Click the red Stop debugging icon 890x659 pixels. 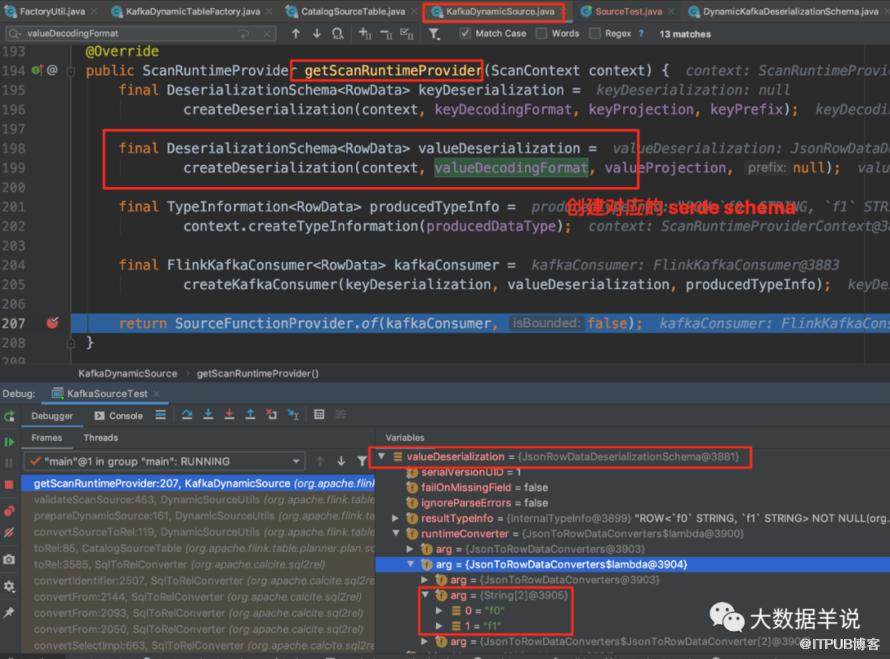click(9, 485)
